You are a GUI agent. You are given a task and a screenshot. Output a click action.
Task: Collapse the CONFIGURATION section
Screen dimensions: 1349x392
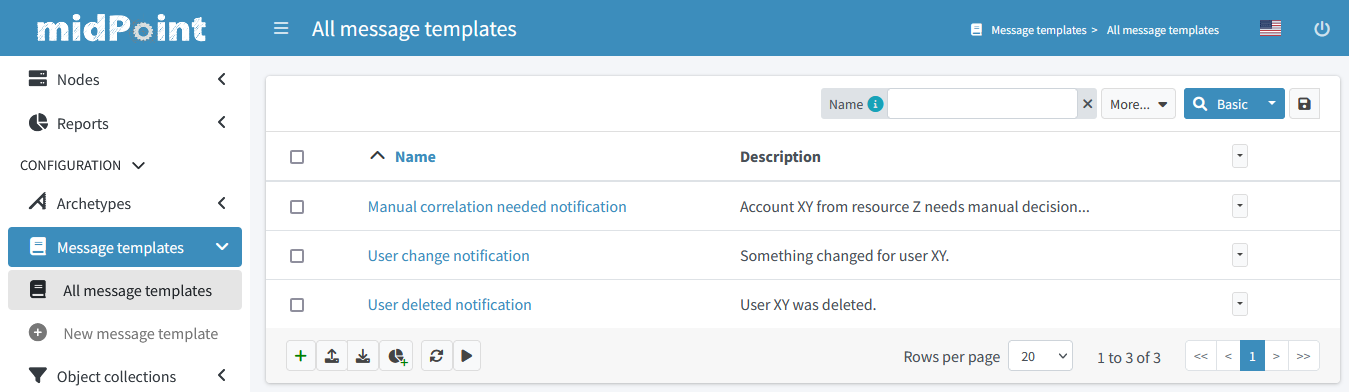138,165
